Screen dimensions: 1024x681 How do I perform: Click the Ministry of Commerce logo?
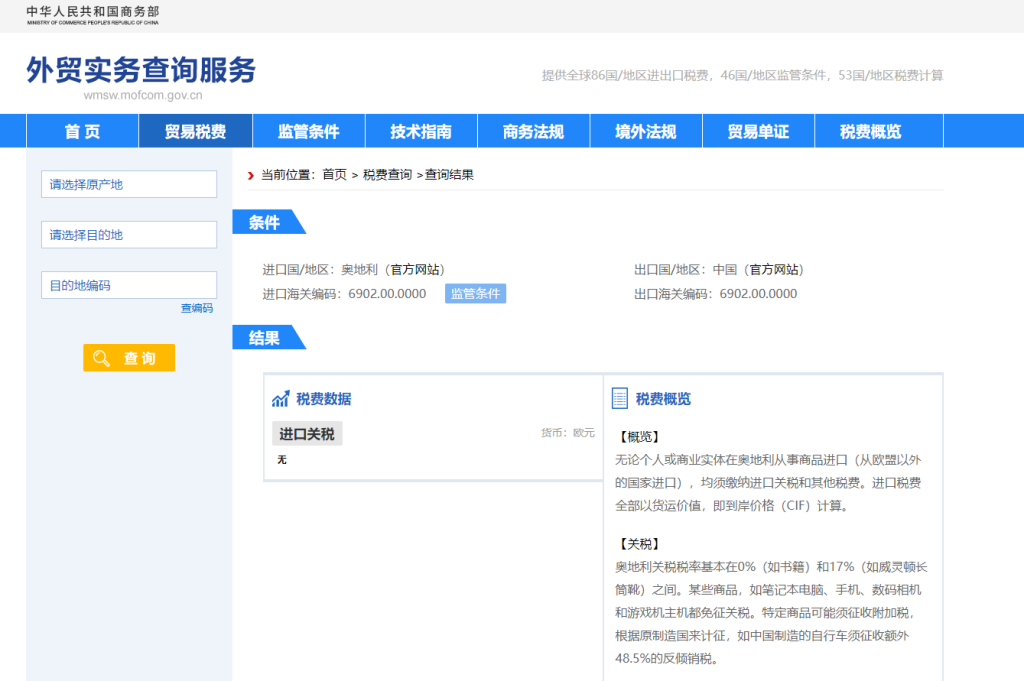[x=93, y=15]
